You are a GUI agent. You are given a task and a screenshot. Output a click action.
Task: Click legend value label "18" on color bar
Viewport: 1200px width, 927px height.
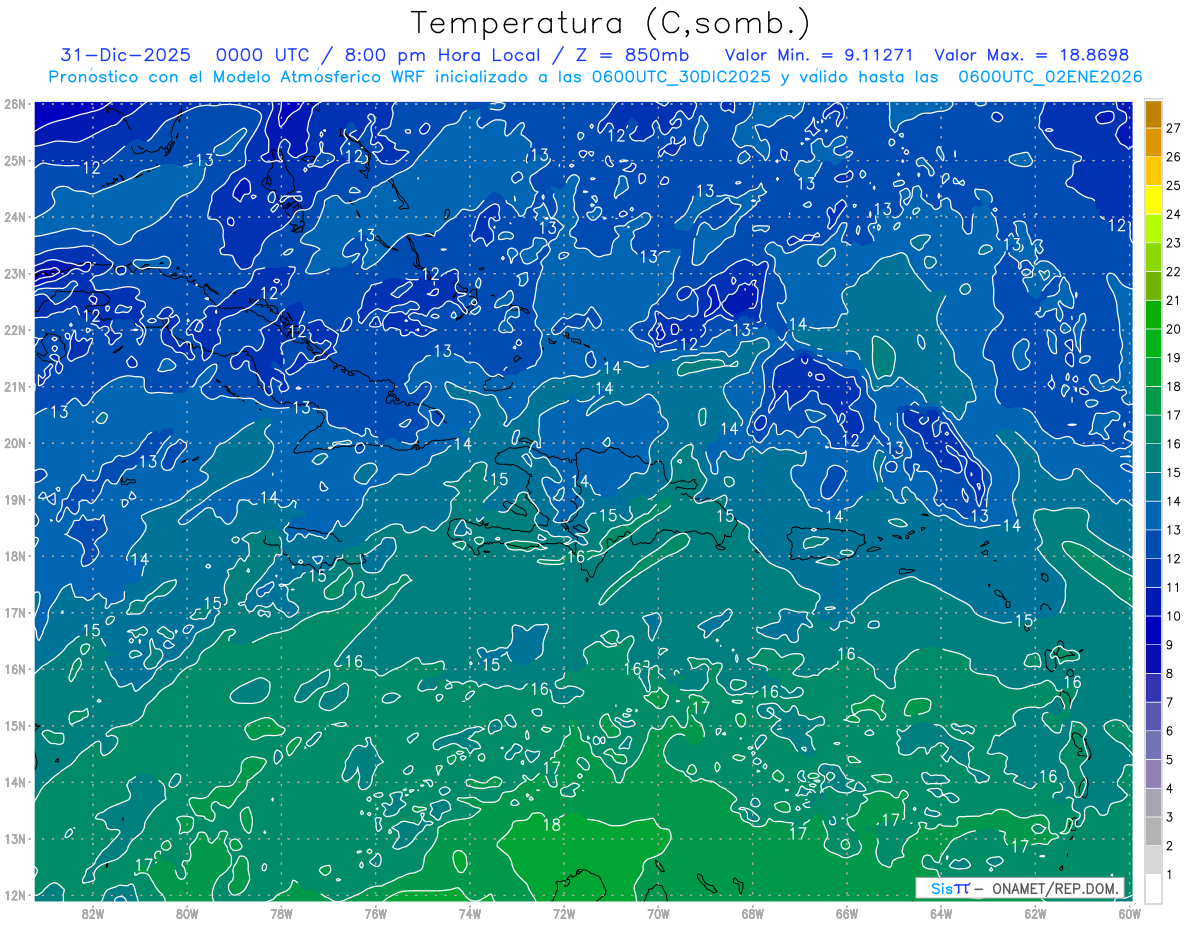pyautogui.click(x=1173, y=387)
